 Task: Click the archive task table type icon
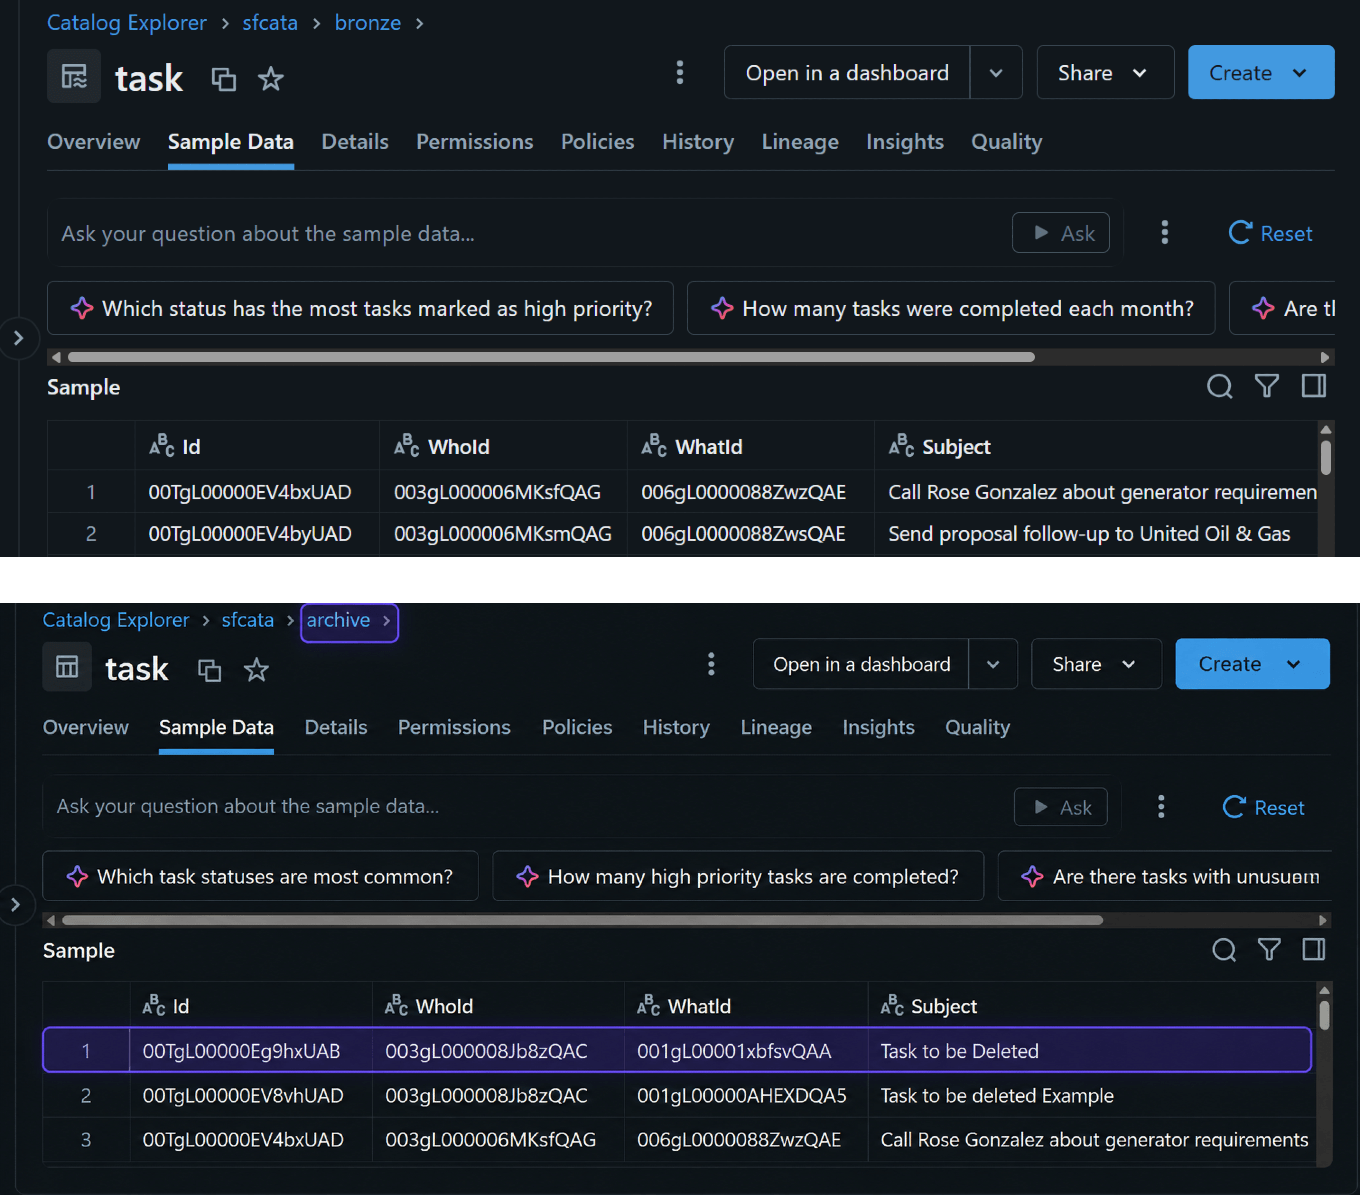coord(67,667)
